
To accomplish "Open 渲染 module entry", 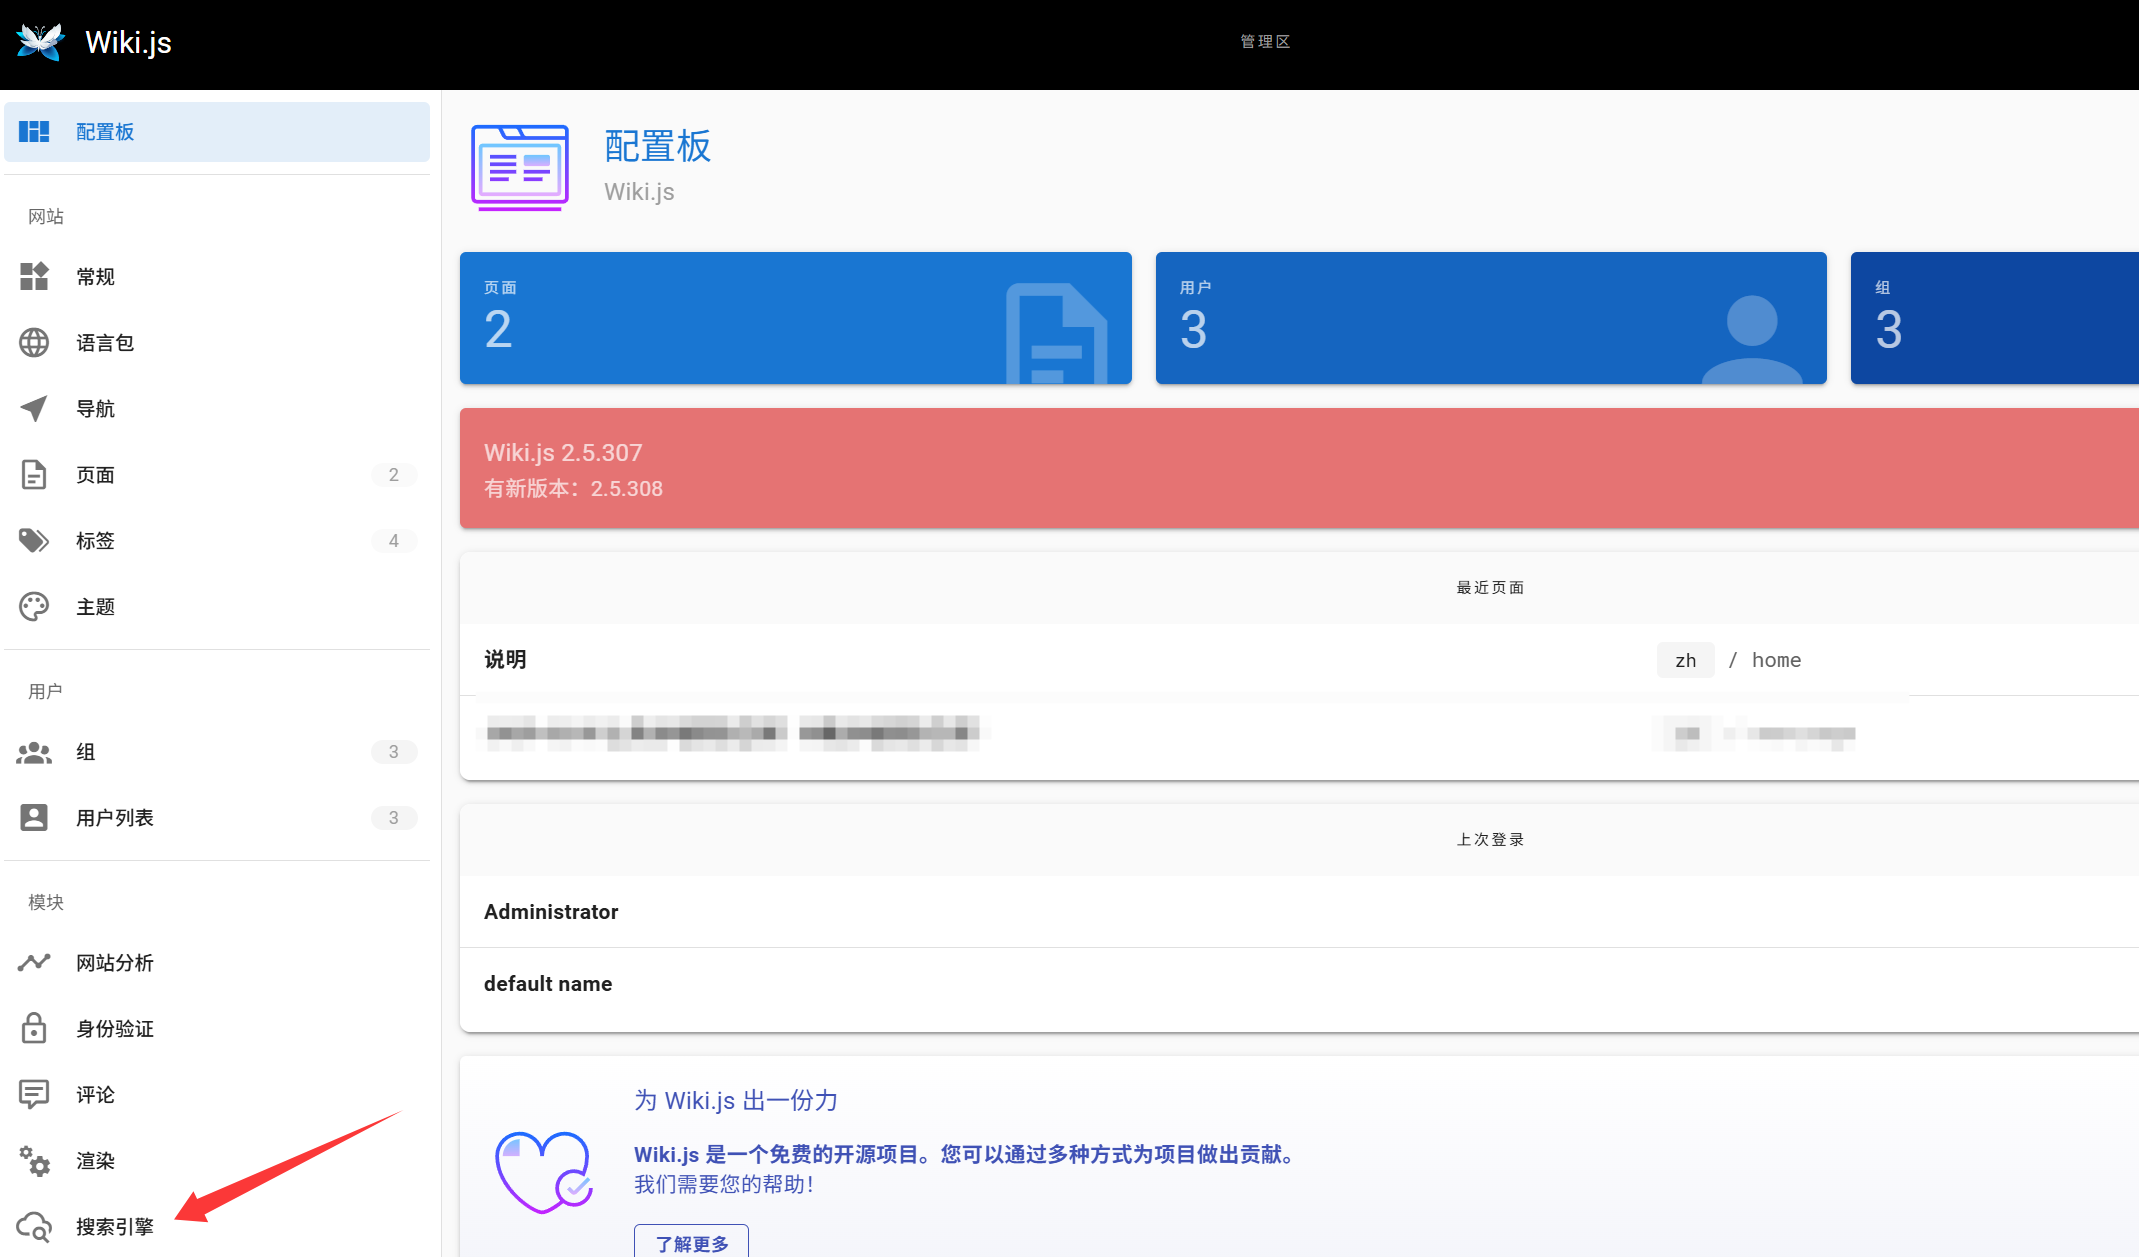I will (x=217, y=1161).
